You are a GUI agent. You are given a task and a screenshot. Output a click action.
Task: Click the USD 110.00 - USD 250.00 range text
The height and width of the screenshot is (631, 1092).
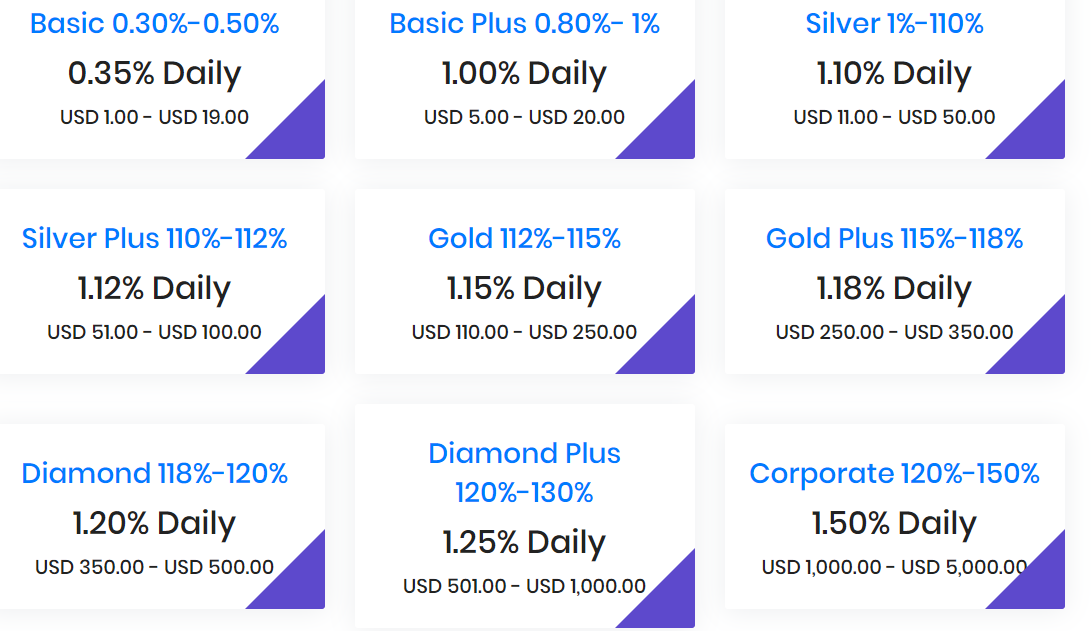(524, 332)
